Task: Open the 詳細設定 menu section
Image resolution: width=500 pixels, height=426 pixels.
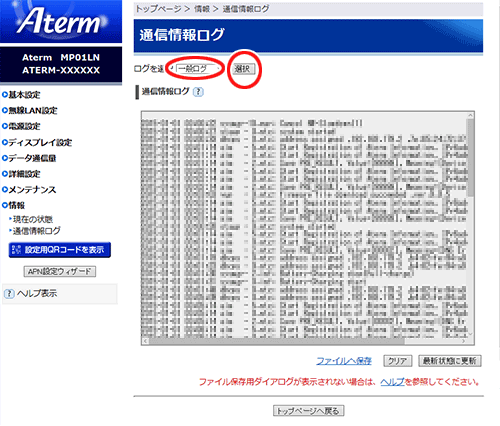Action: tap(24, 174)
